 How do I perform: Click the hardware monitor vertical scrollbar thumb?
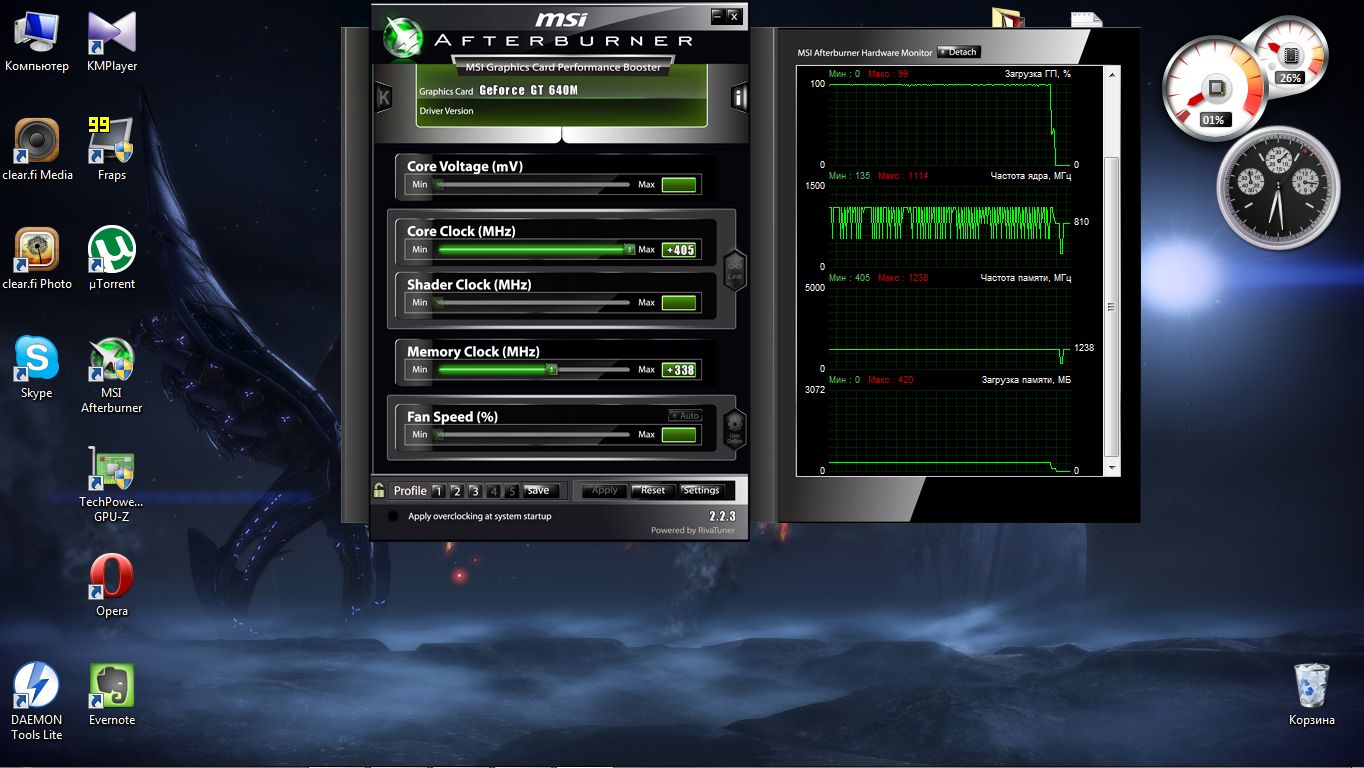click(x=1112, y=307)
